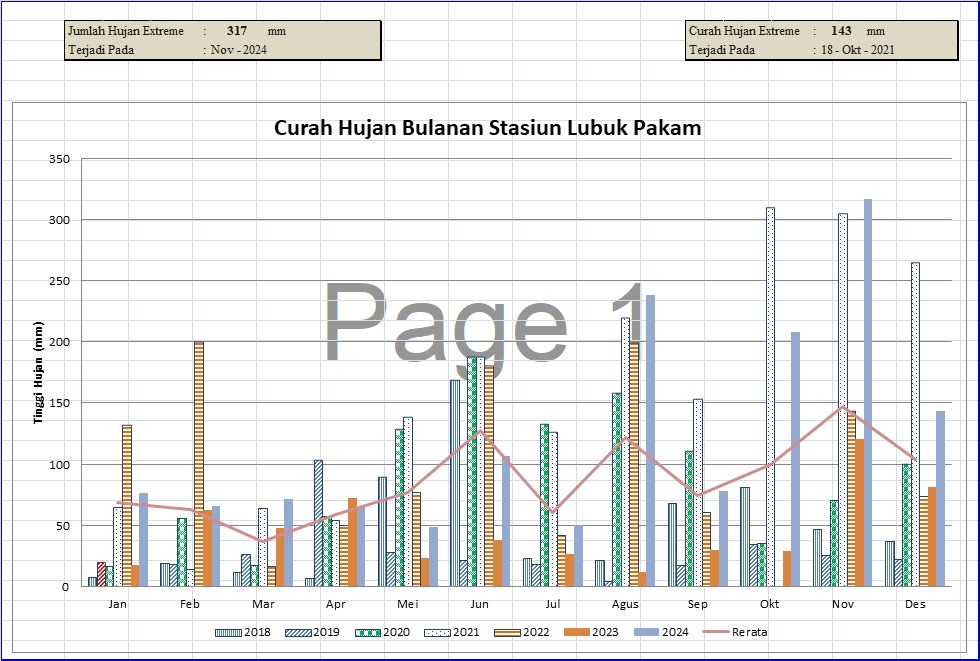Select the Rerata line legend entry
This screenshot has width=980, height=661.
[x=735, y=632]
